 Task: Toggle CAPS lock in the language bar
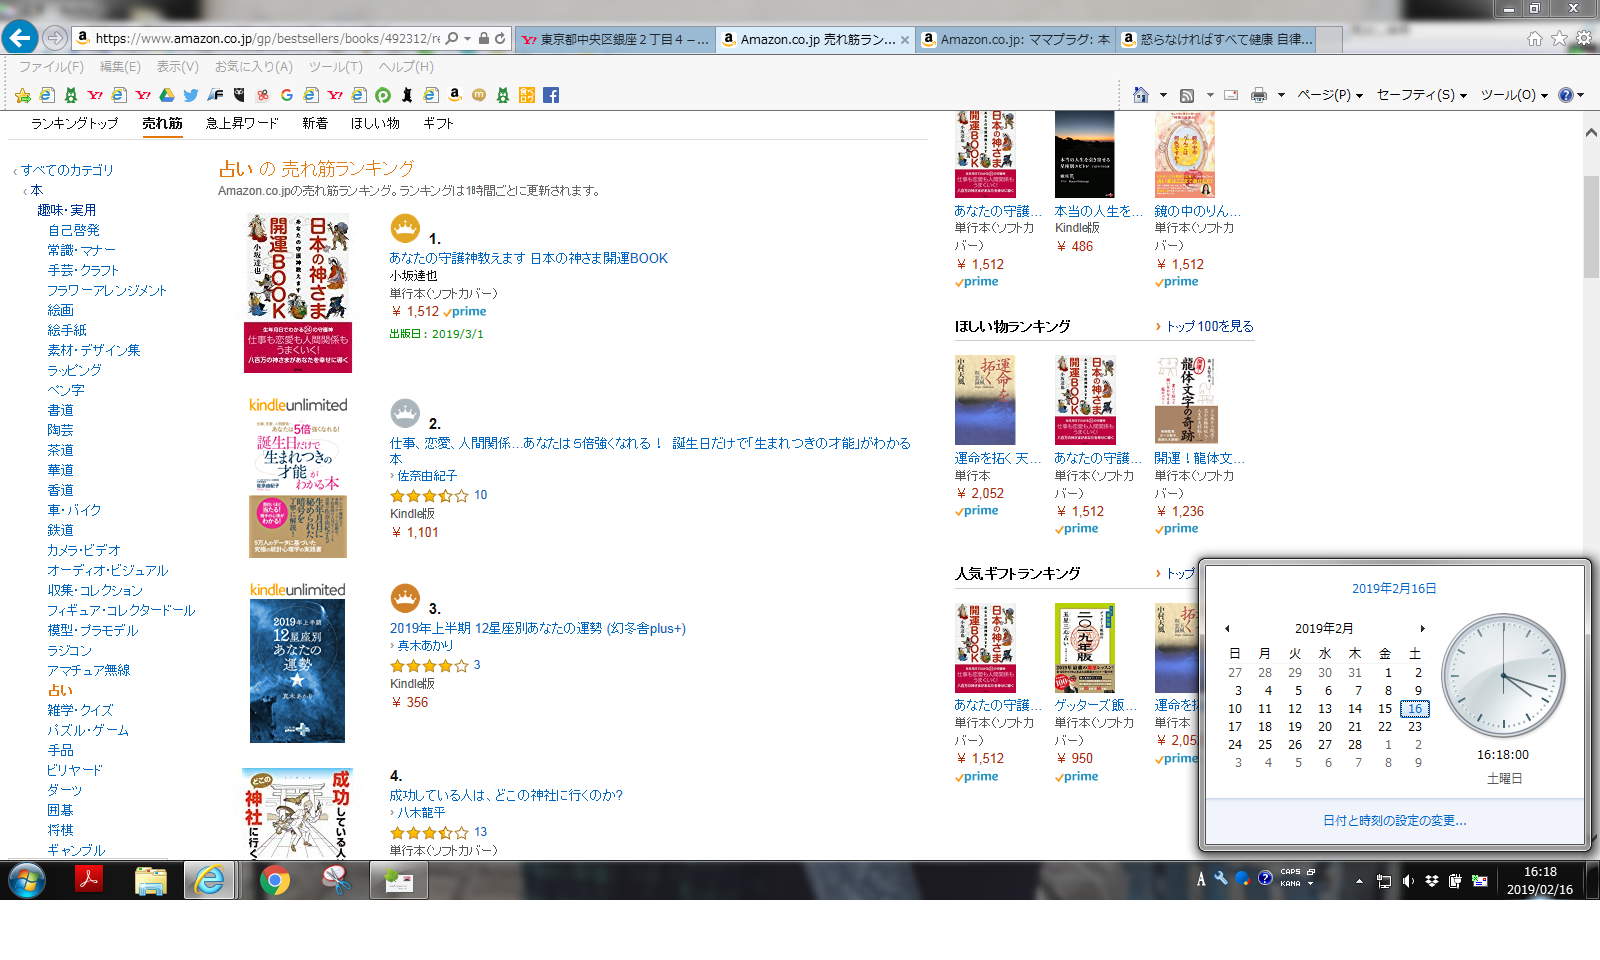[x=1291, y=872]
